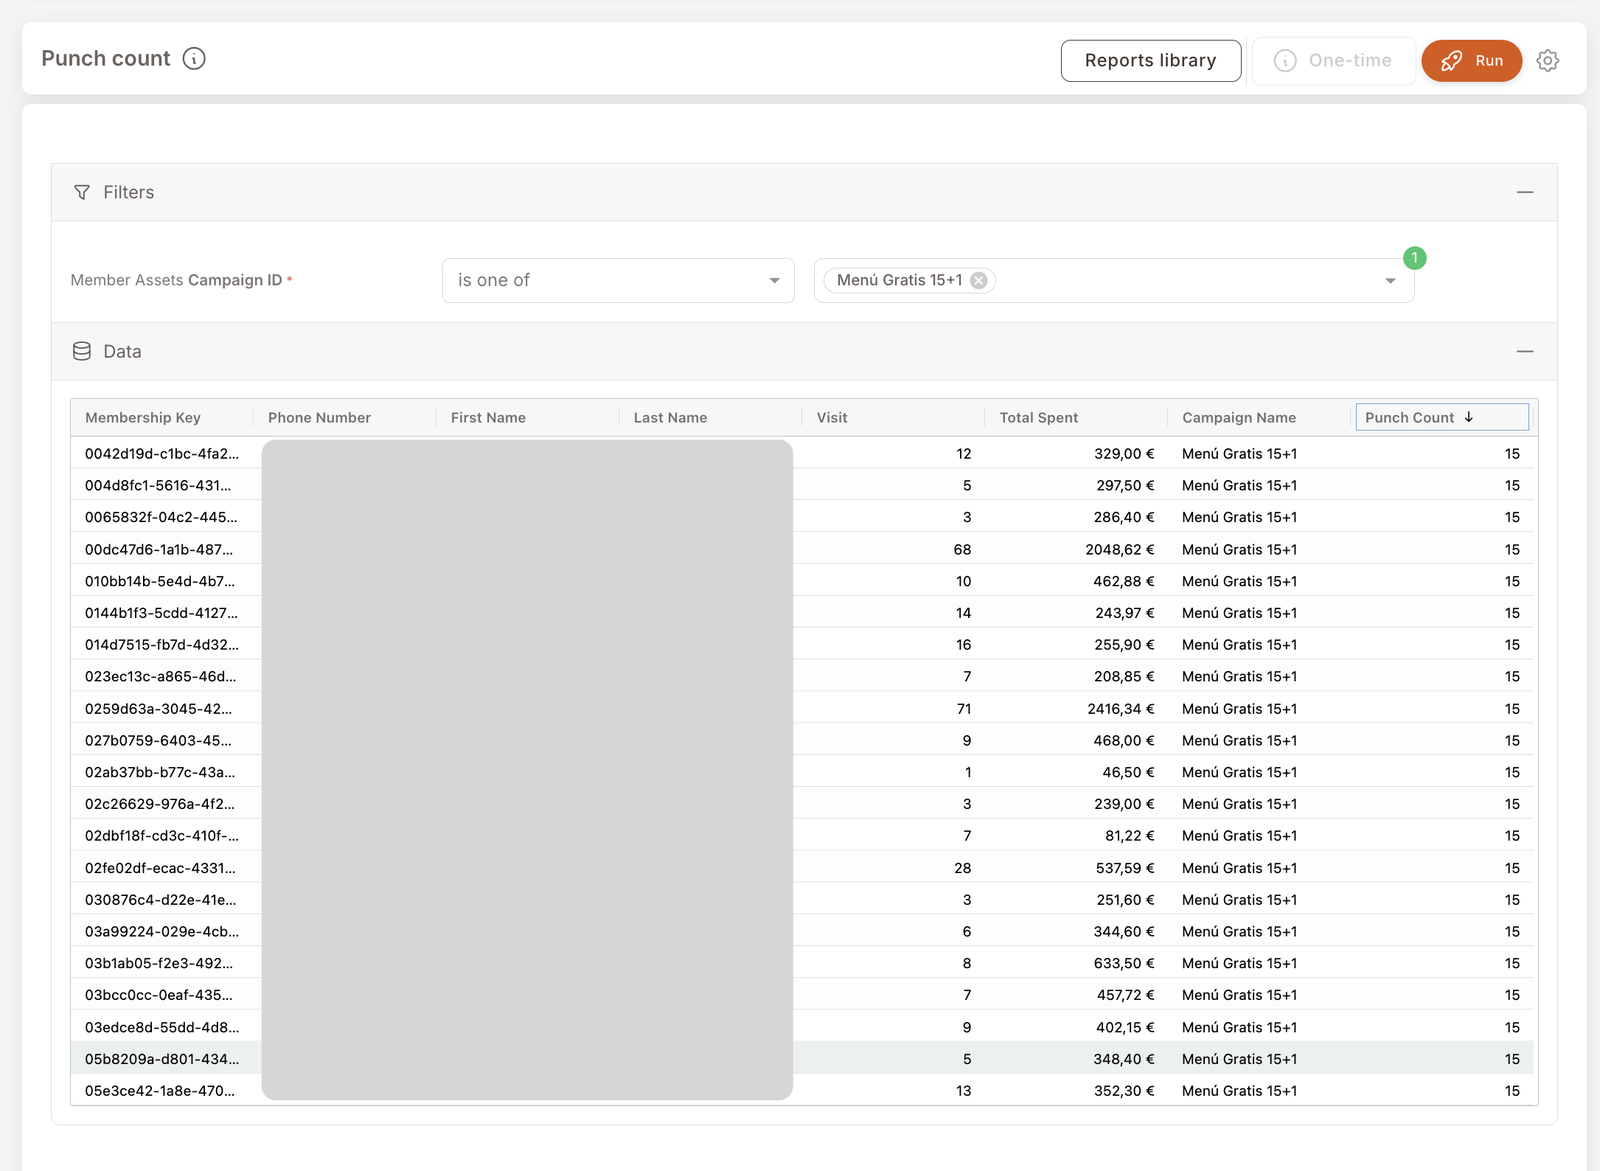Sort by Visit column header
Image resolution: width=1600 pixels, height=1171 pixels.
point(832,418)
